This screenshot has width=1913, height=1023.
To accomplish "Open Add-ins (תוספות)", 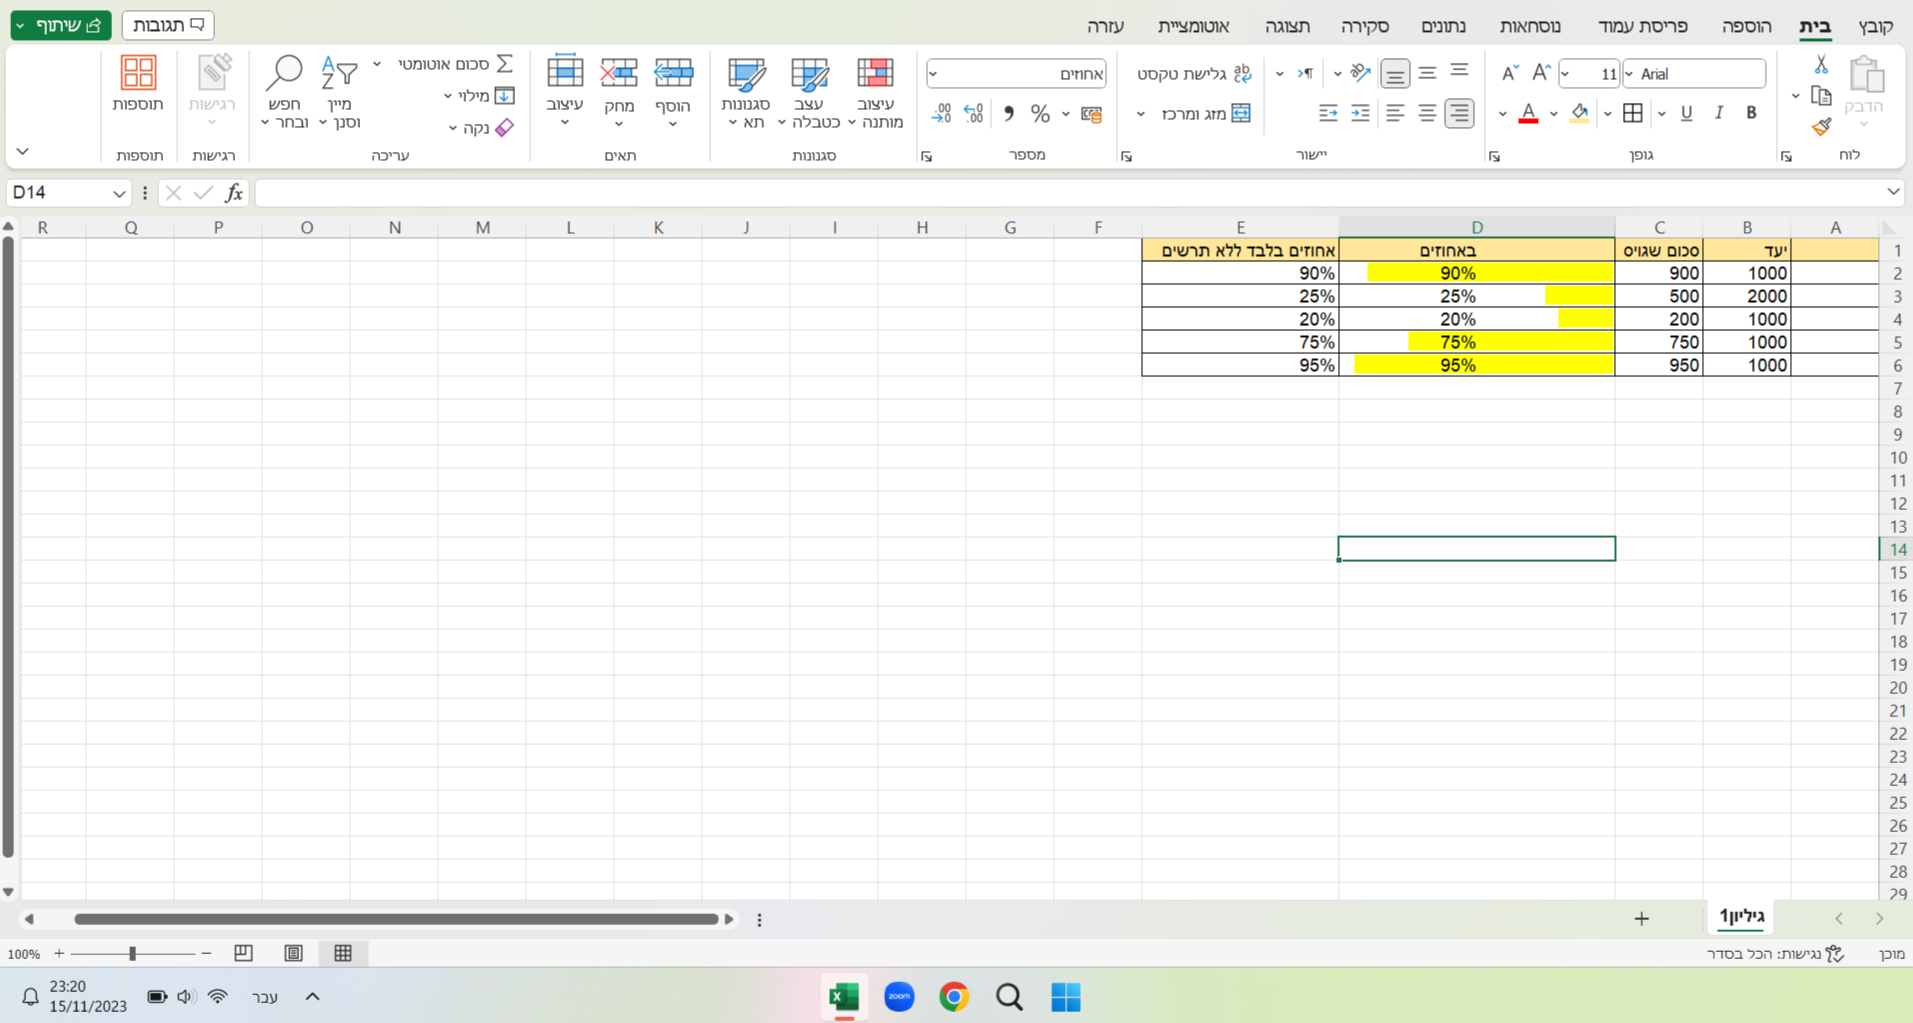I will point(138,84).
